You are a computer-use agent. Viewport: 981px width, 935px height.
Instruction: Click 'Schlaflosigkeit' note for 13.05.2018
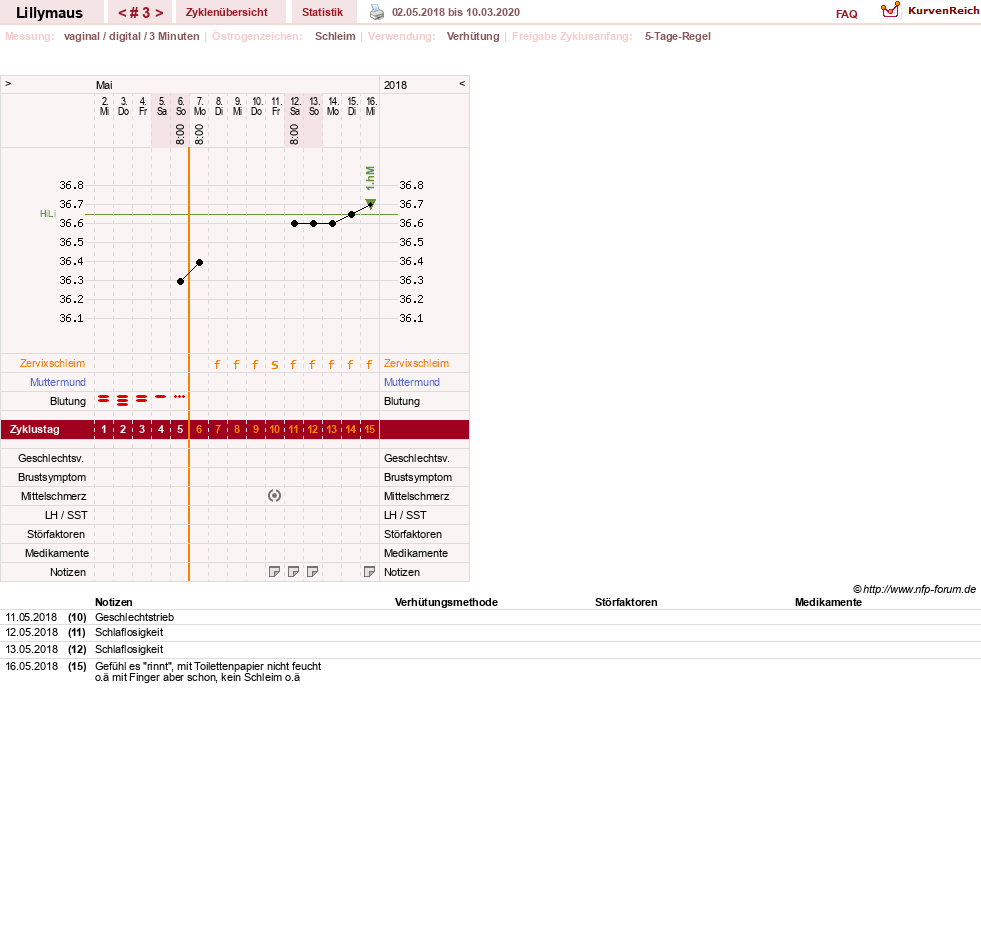click(129, 649)
